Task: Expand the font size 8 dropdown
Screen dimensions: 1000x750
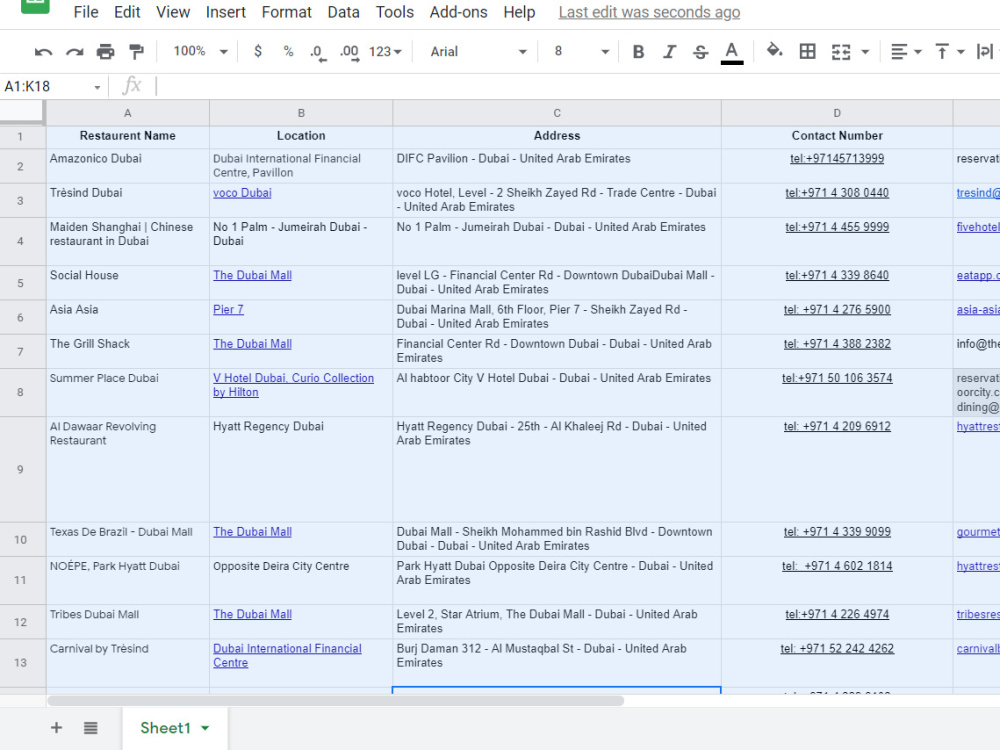Action: [580, 52]
